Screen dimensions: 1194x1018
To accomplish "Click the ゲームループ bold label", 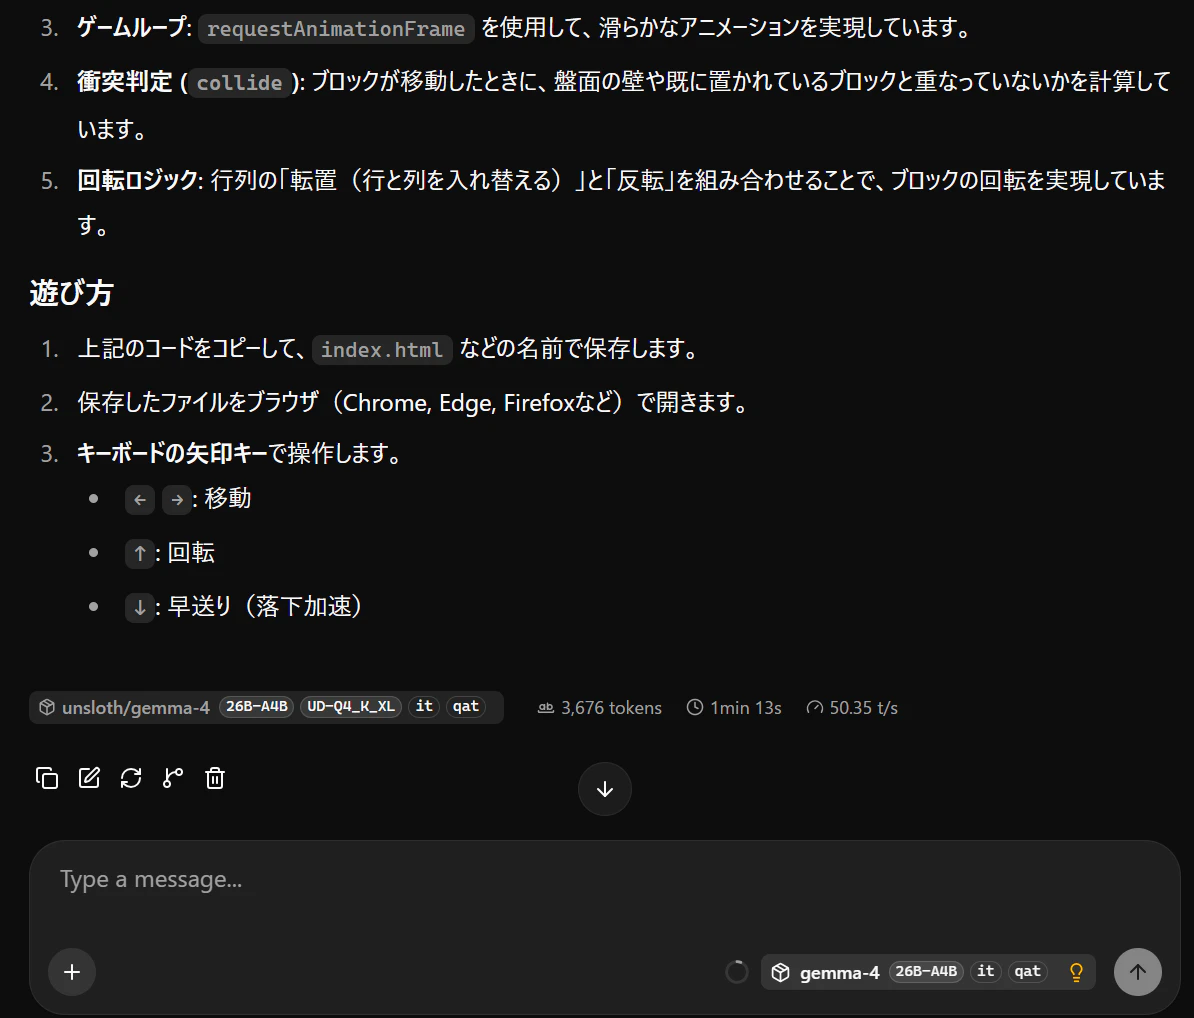I will point(131,28).
